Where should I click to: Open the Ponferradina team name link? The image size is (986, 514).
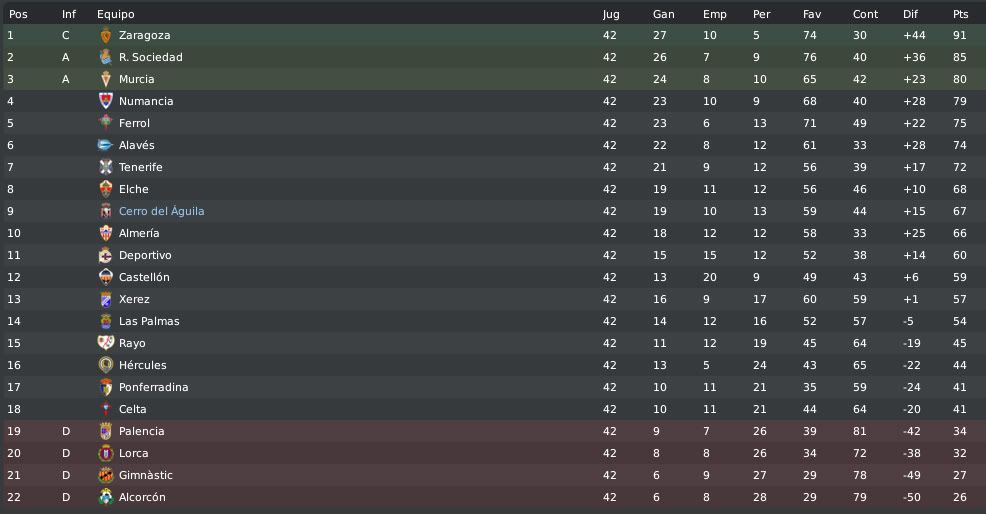153,388
